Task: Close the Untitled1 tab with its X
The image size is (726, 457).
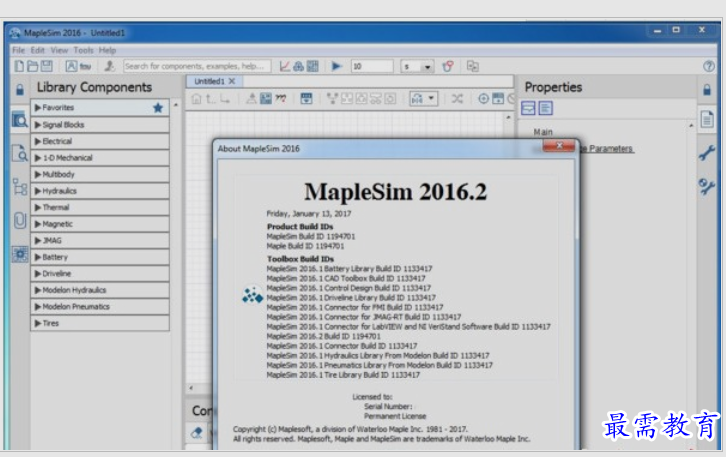Action: (x=232, y=81)
